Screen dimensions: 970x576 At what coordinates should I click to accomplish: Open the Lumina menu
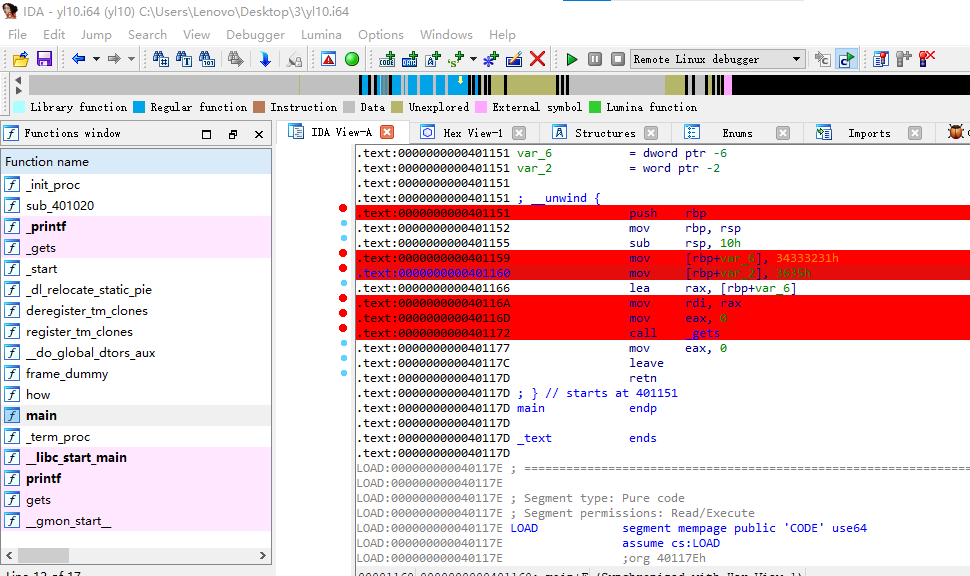(321, 35)
